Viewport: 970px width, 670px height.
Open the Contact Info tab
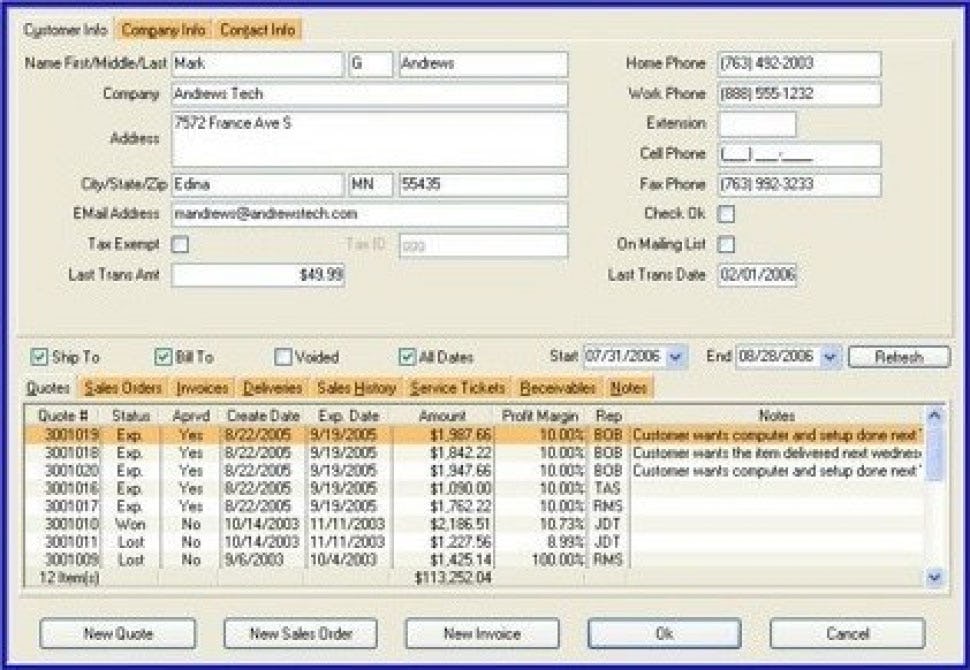(257, 30)
